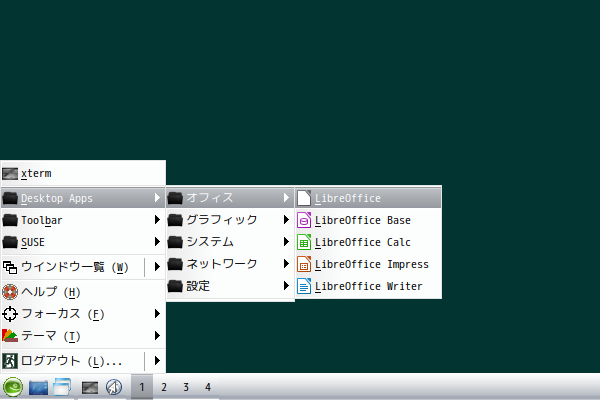Expand the 設定 submenu arrow
600x400 pixels.
286,286
